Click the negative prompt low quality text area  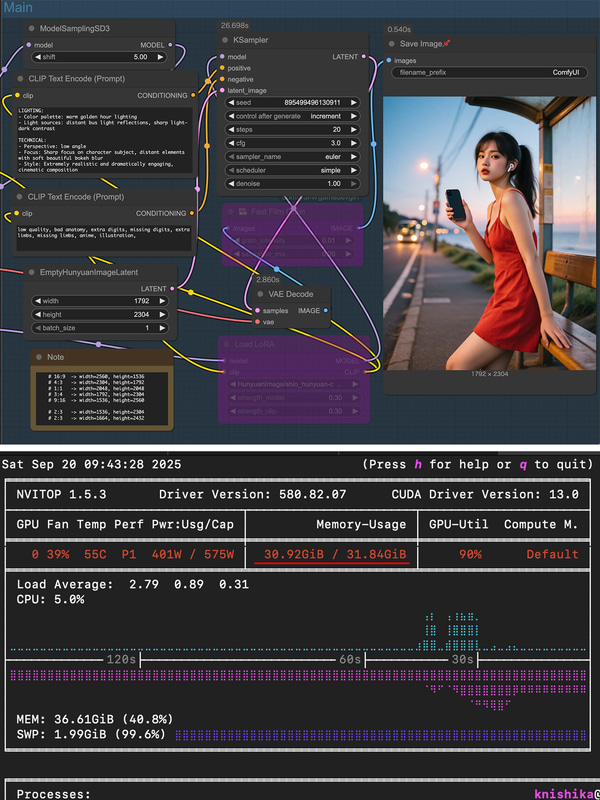pyautogui.click(x=104, y=237)
